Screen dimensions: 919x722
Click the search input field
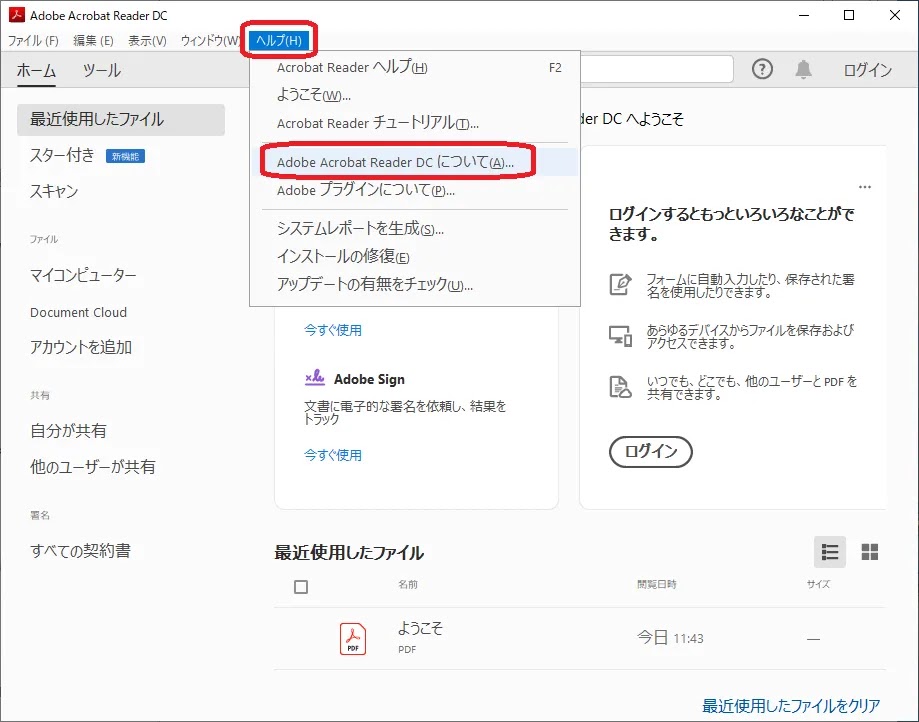(656, 69)
